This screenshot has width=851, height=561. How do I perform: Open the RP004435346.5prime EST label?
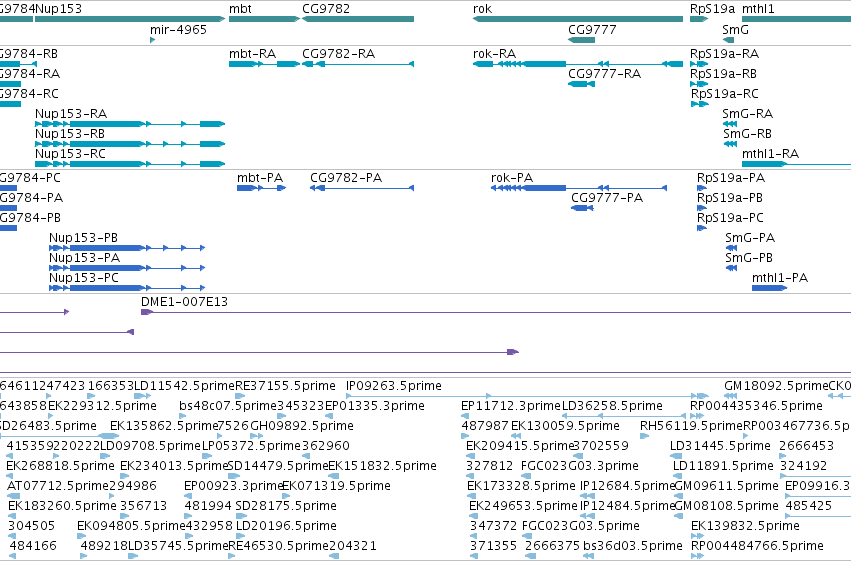click(x=757, y=406)
